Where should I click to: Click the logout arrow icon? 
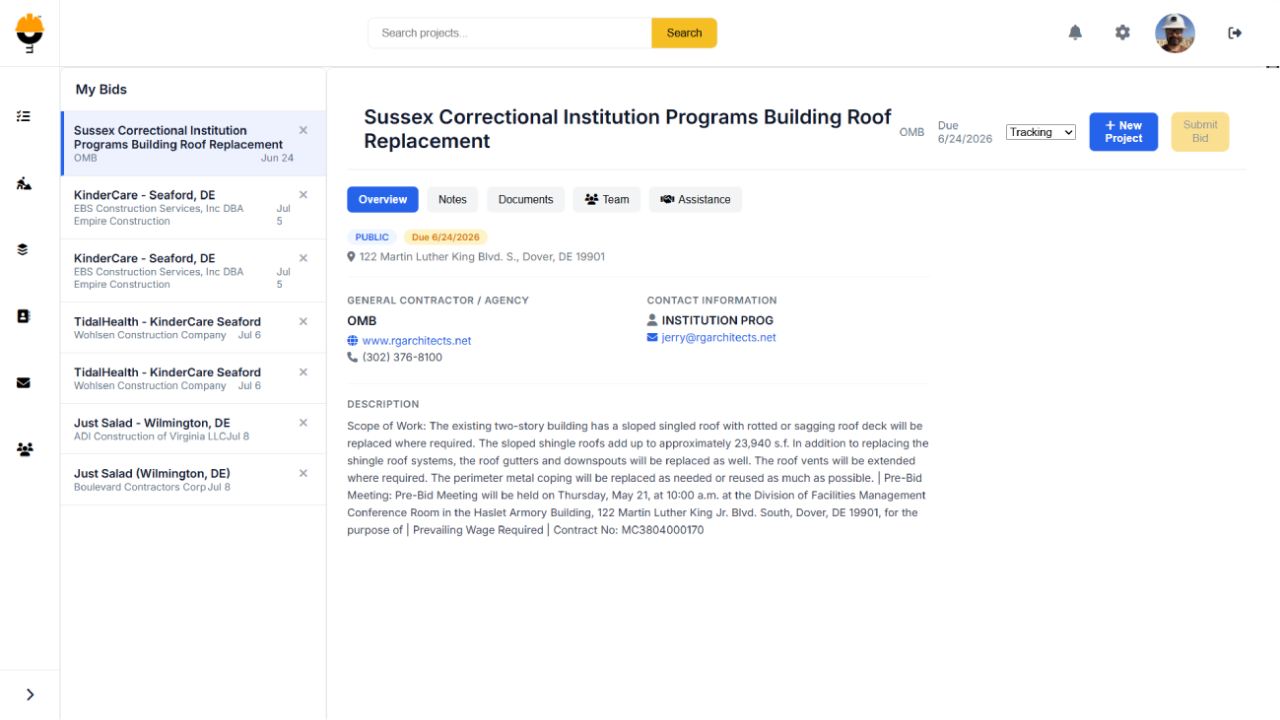coord(1235,33)
